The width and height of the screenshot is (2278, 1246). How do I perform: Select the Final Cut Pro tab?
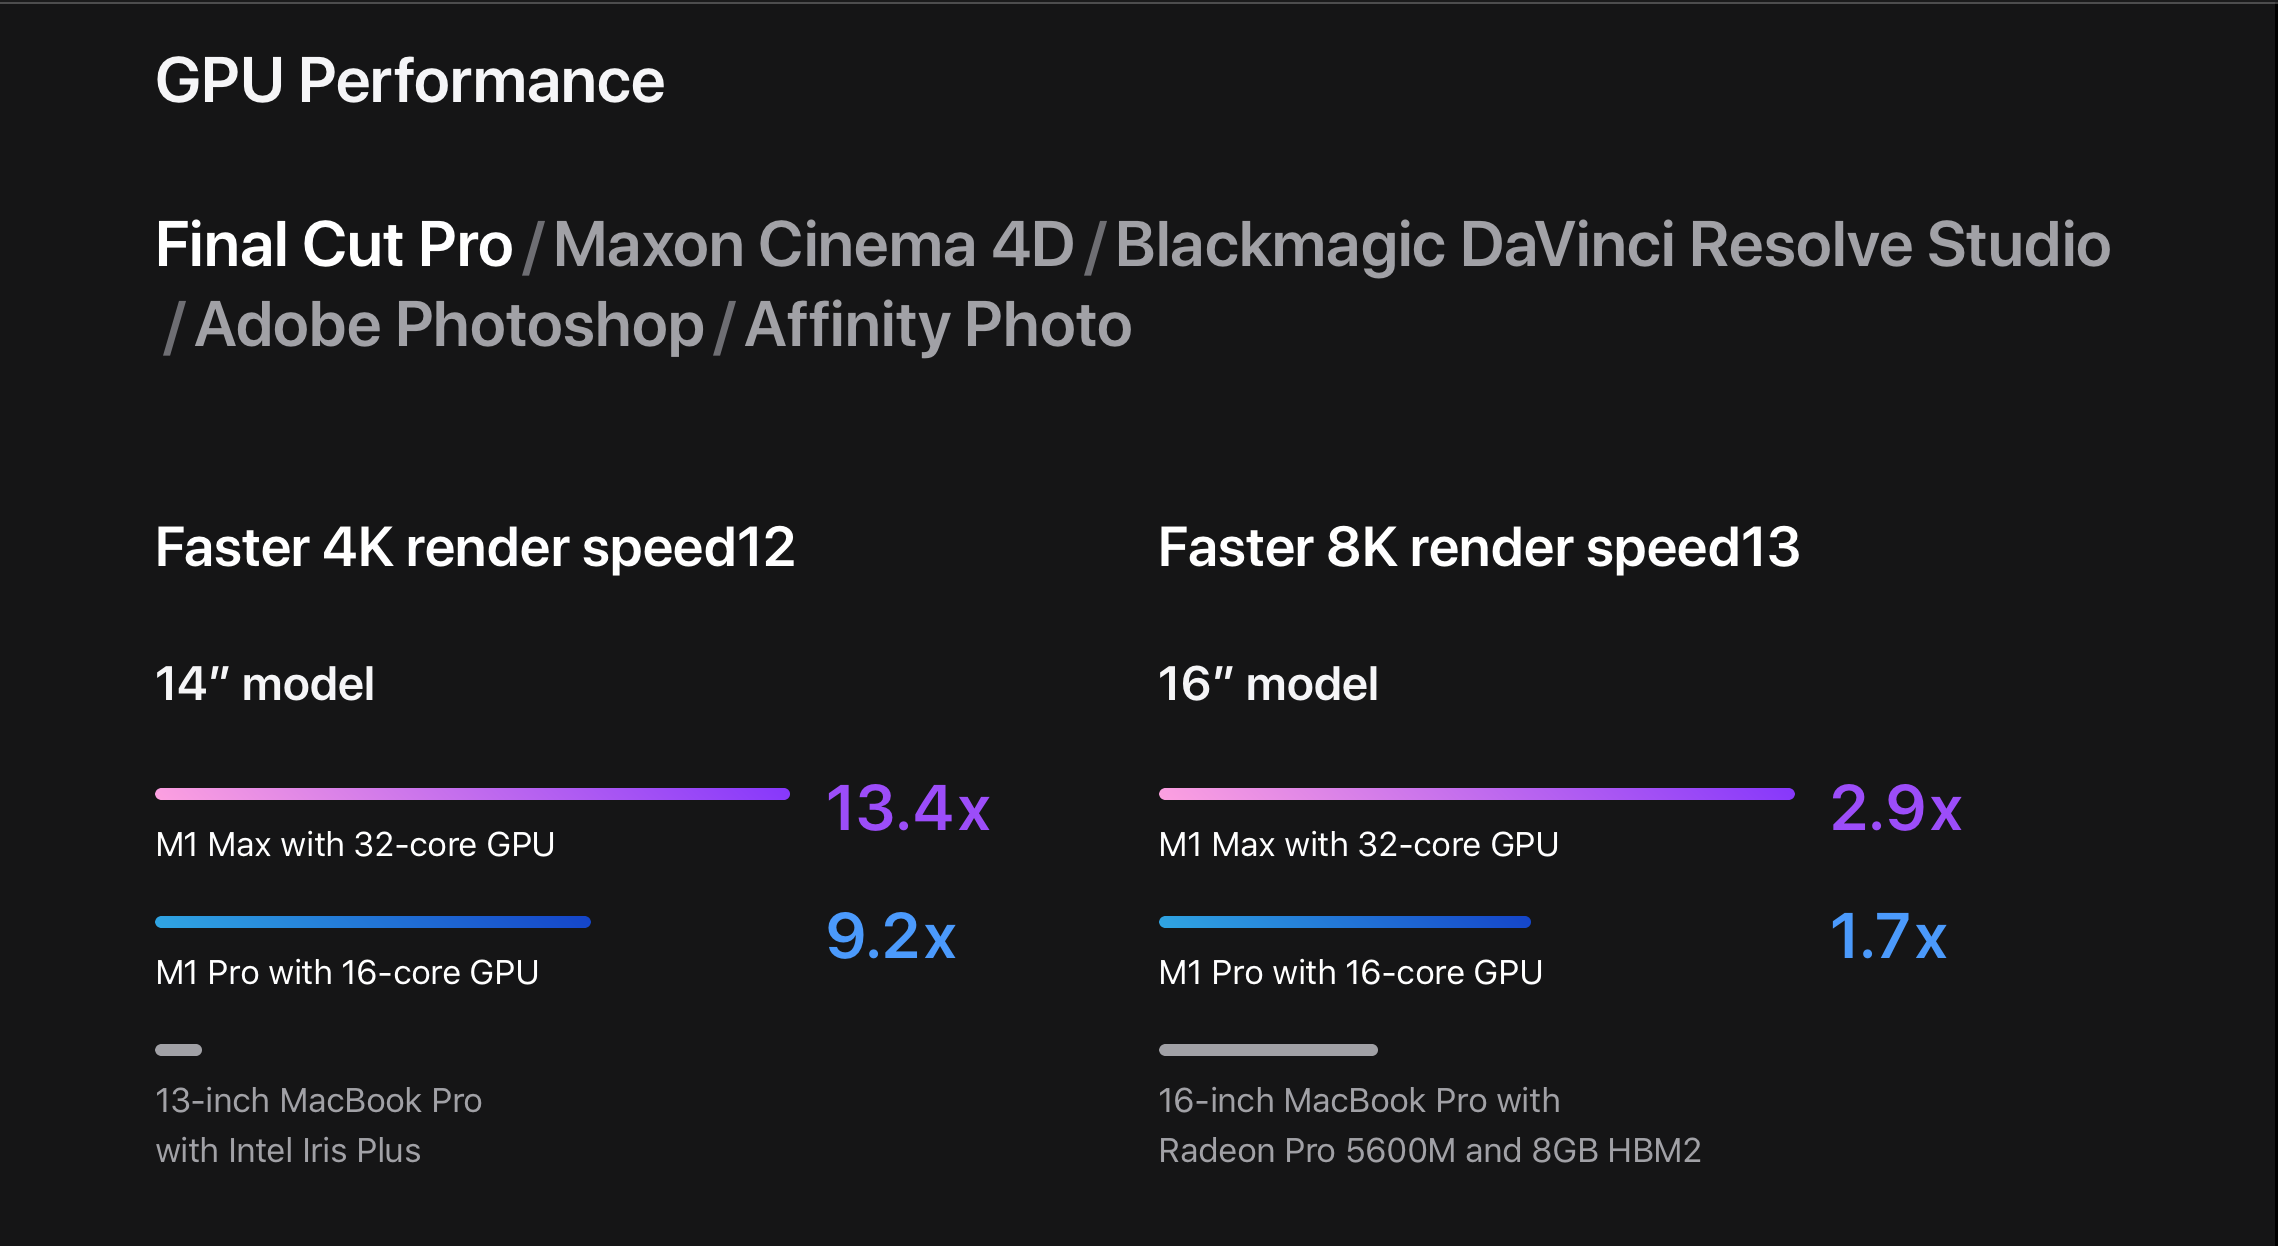[x=334, y=245]
